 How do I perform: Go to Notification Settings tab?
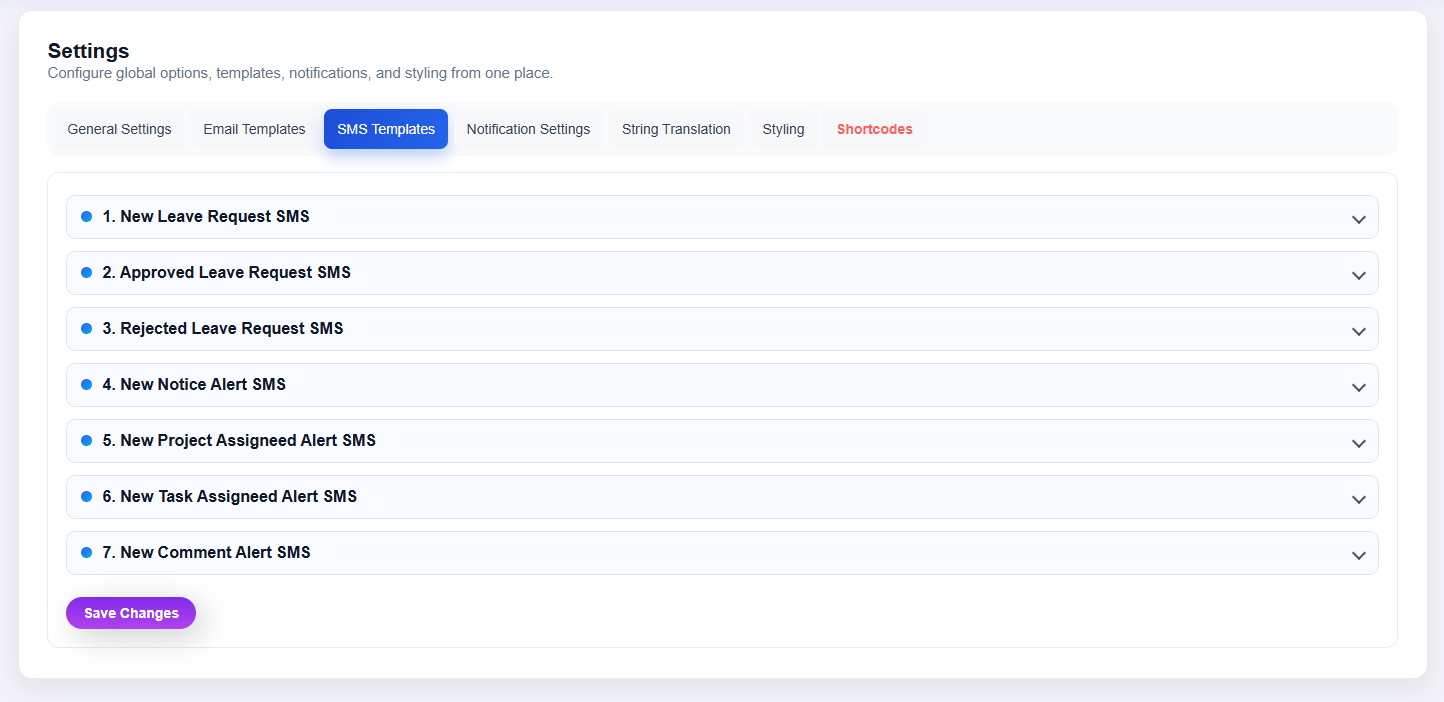pos(528,129)
